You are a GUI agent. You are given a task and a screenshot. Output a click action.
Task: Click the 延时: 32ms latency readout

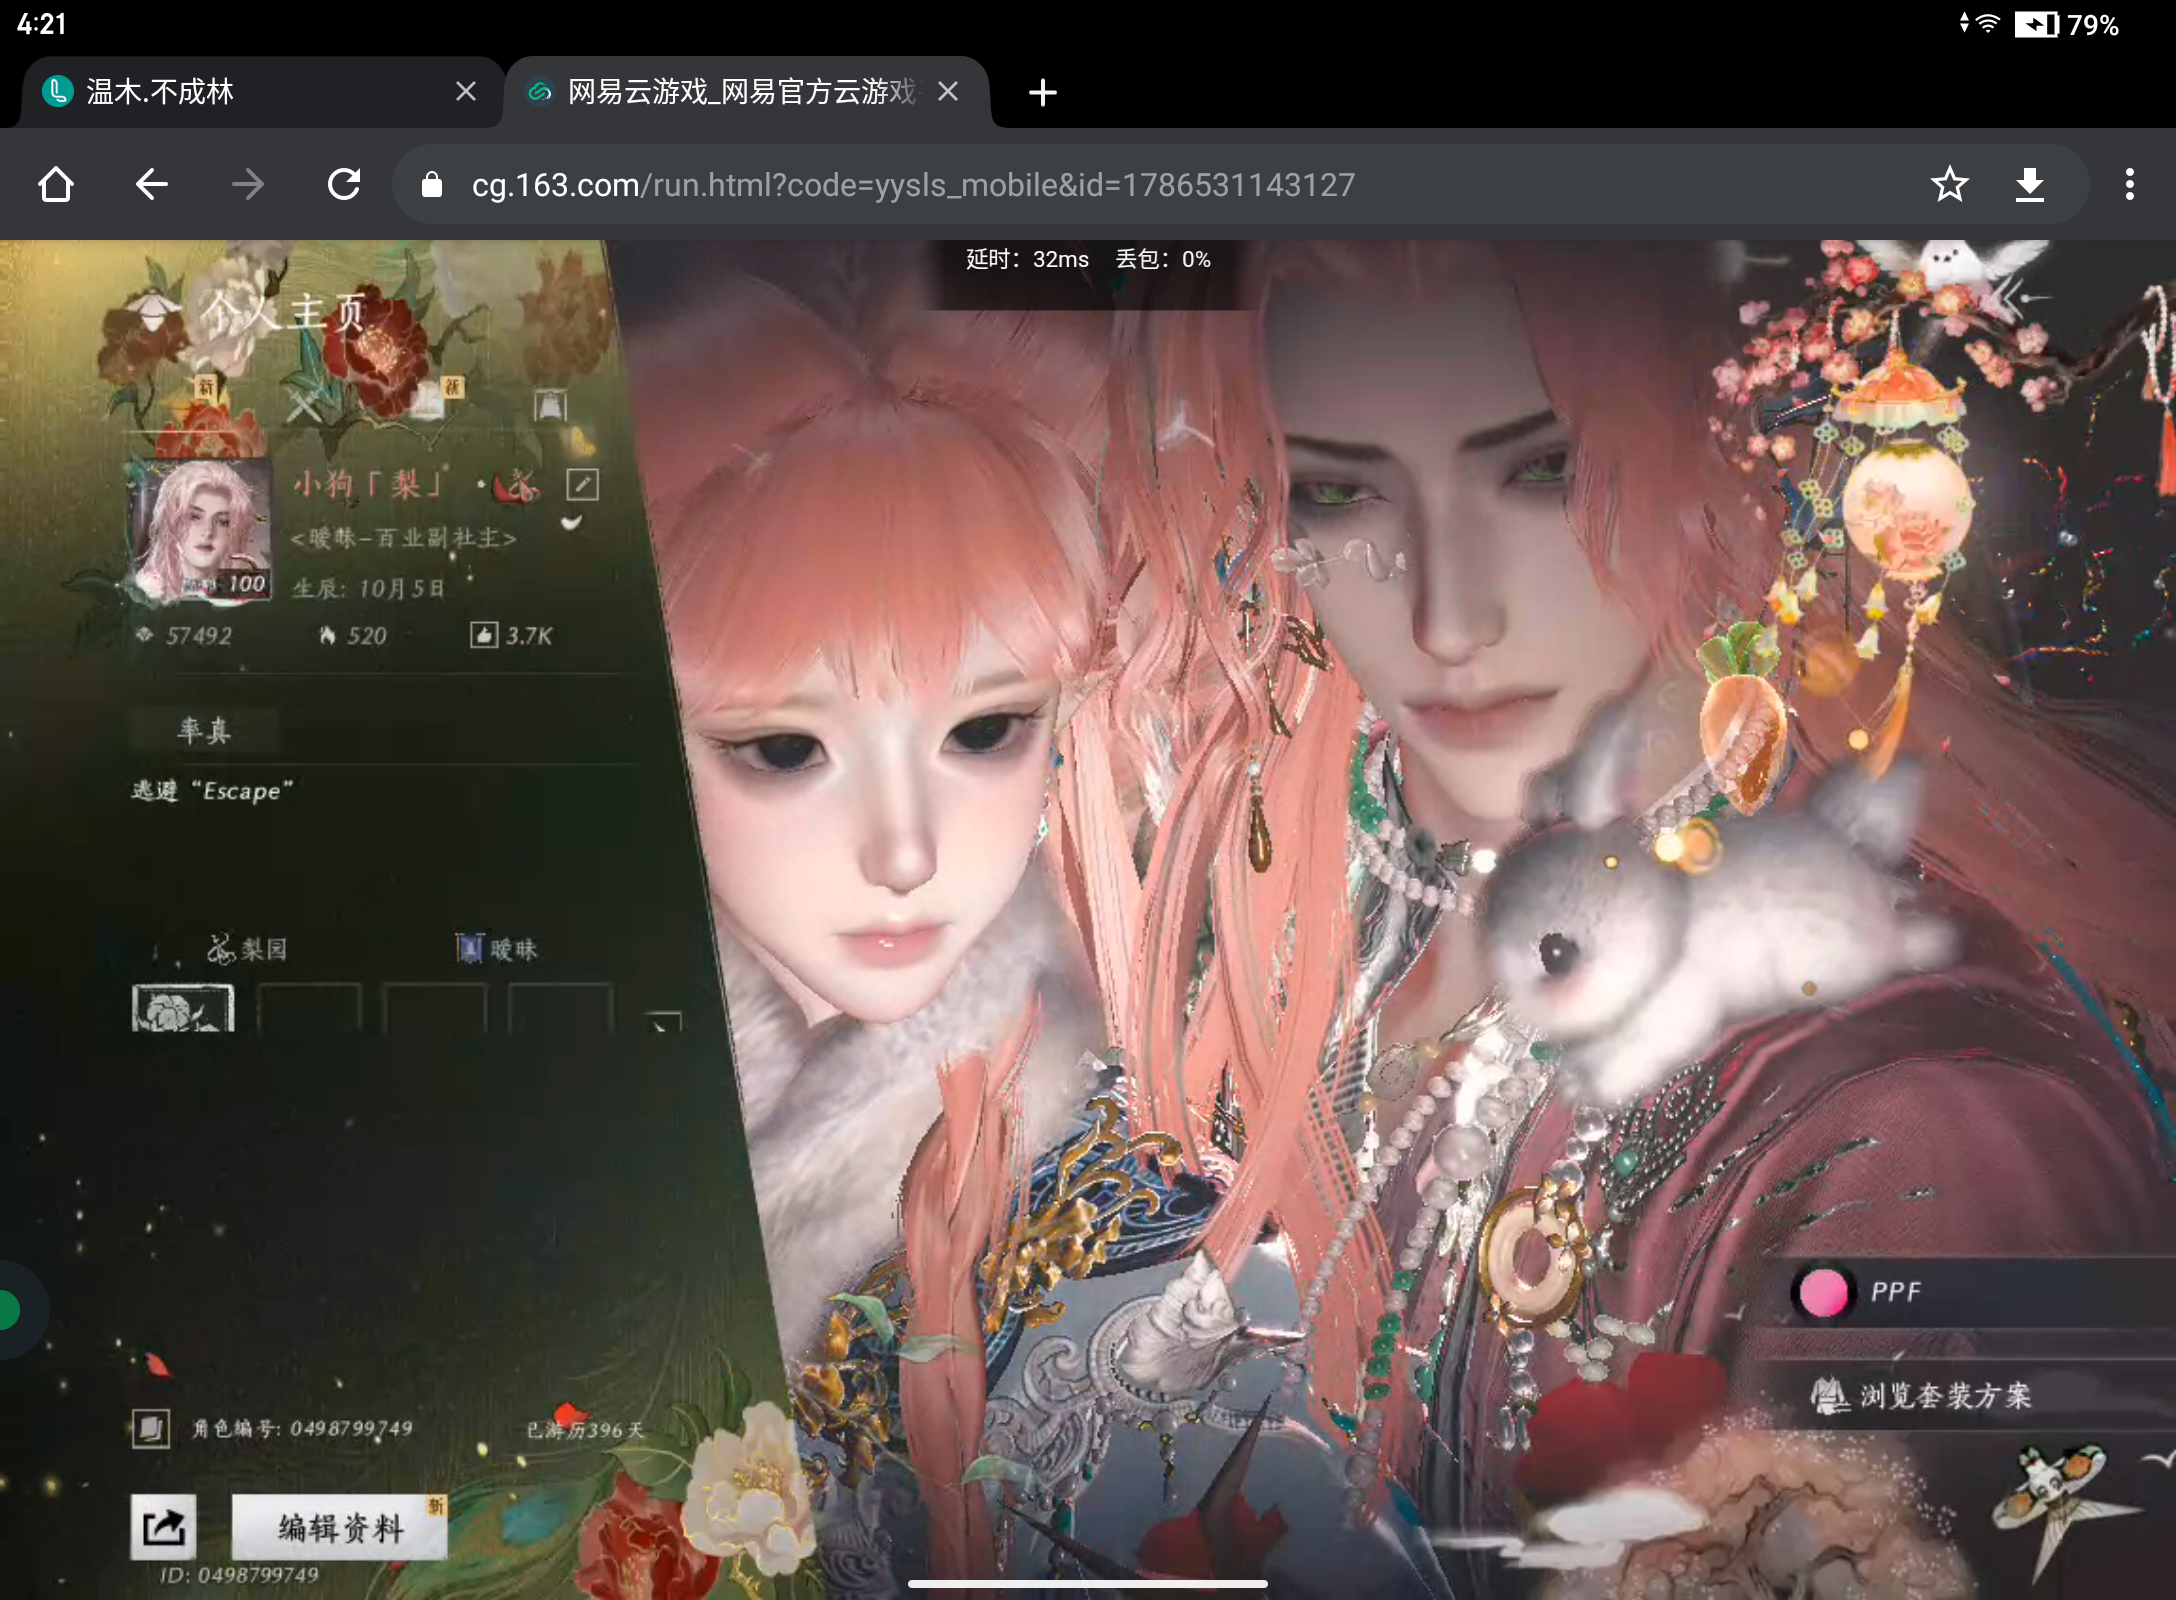tap(1027, 260)
